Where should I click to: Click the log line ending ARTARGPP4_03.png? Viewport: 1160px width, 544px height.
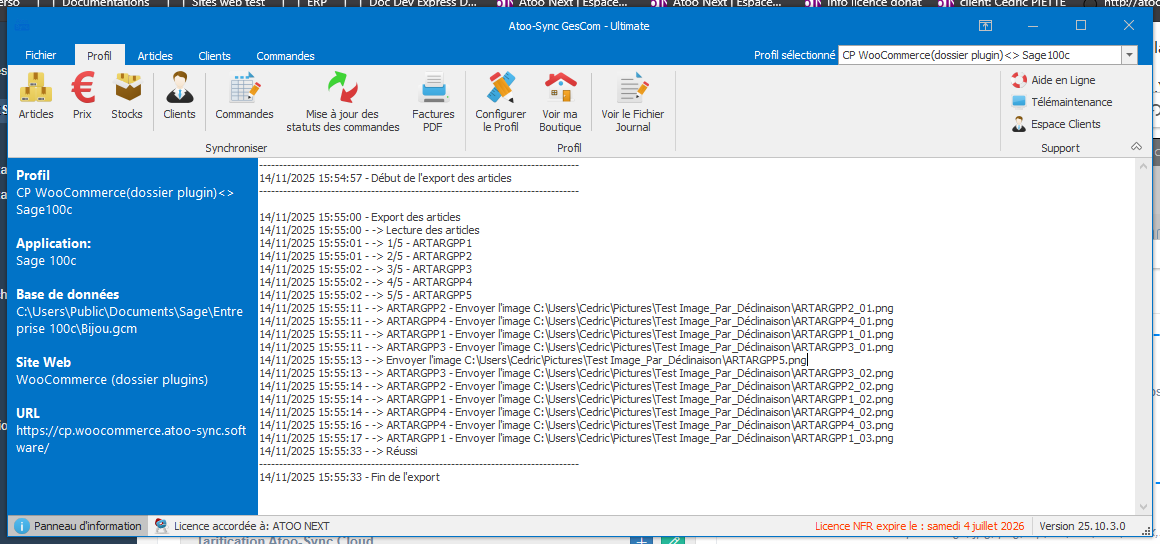click(576, 426)
